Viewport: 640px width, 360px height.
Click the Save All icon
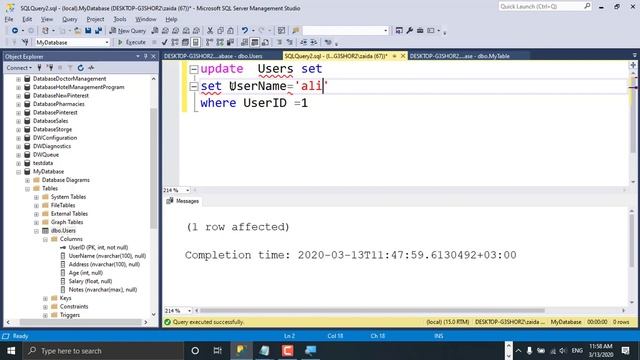click(x=98, y=31)
